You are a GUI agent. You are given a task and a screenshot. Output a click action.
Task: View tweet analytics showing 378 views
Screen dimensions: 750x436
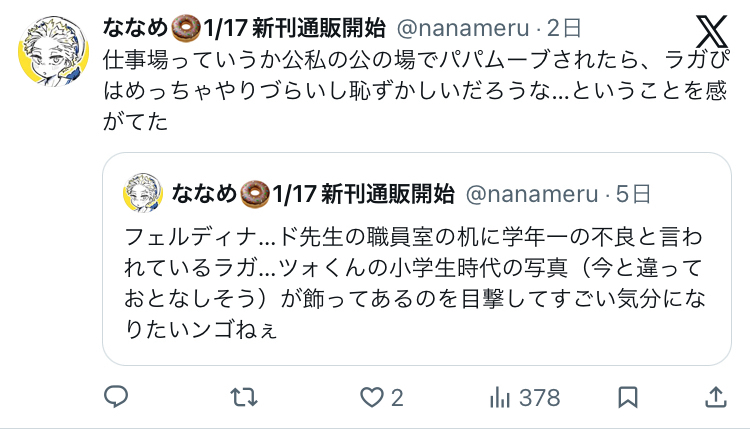525,398
